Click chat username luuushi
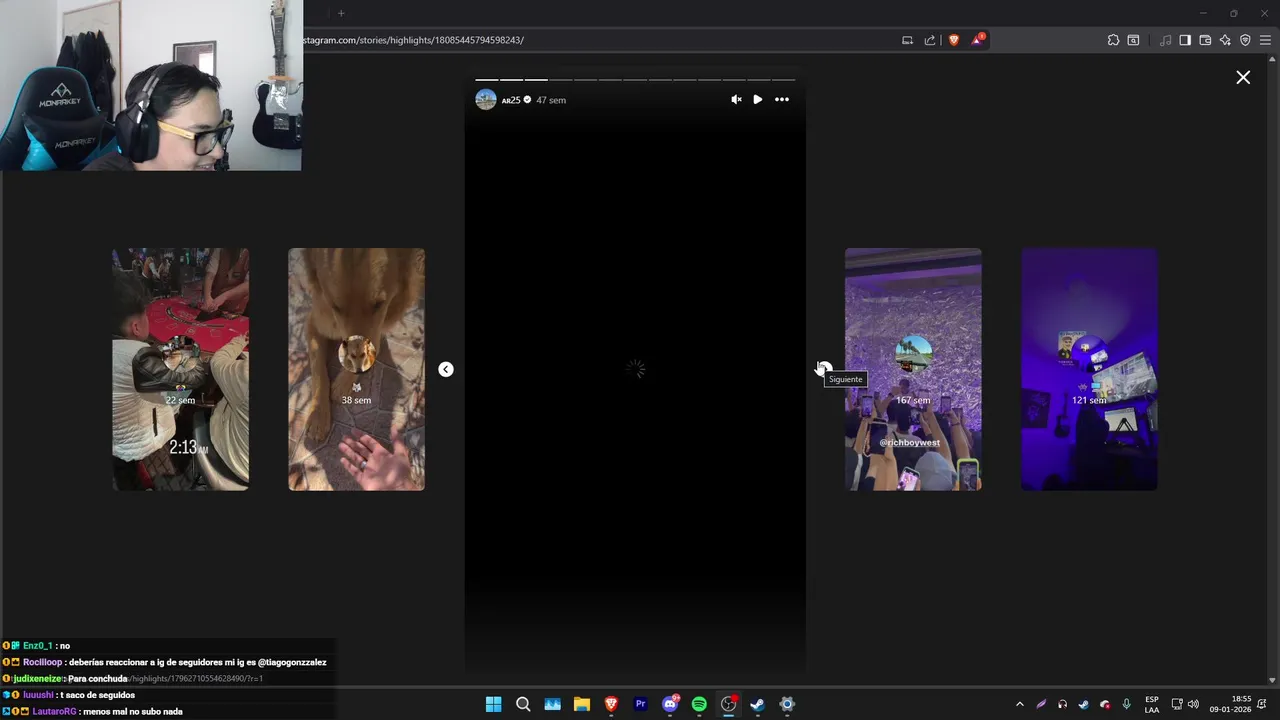The image size is (1280, 720). tap(38, 695)
